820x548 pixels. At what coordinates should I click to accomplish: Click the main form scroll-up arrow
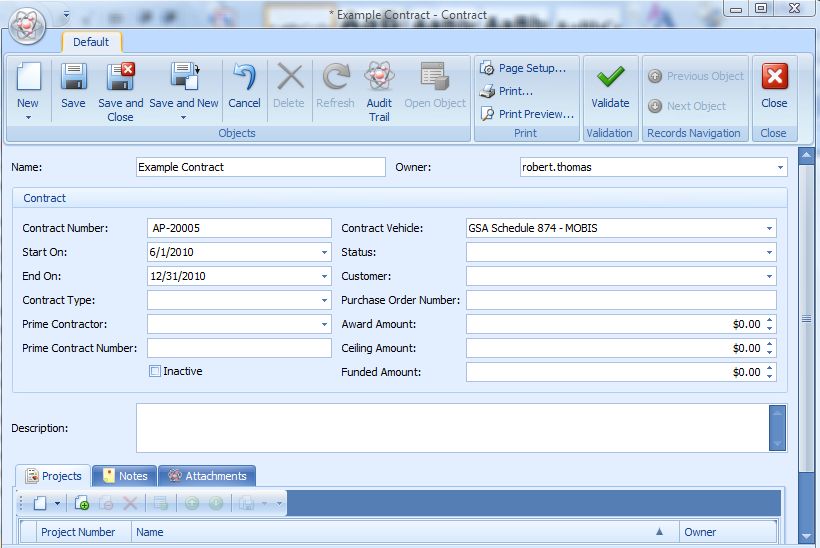[806, 155]
